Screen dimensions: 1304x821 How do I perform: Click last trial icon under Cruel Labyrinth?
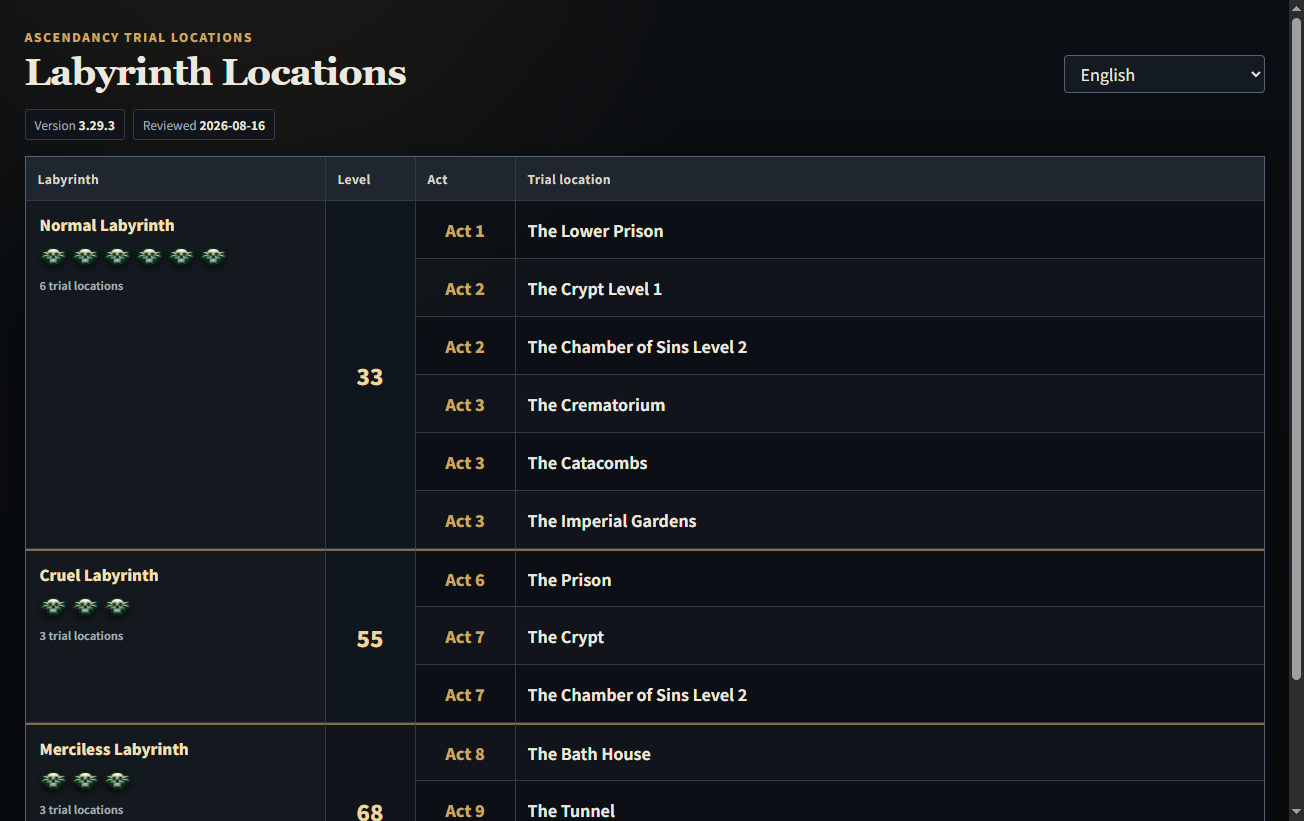tap(118, 607)
